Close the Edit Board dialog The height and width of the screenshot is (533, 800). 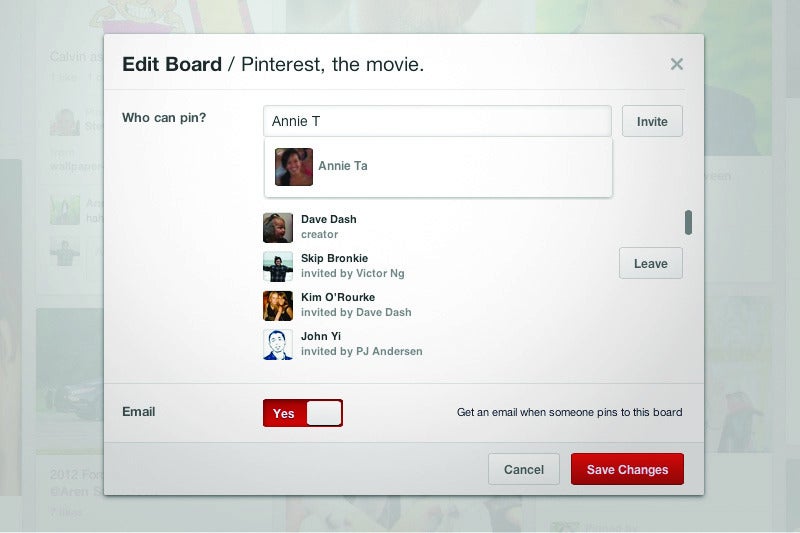[x=677, y=64]
